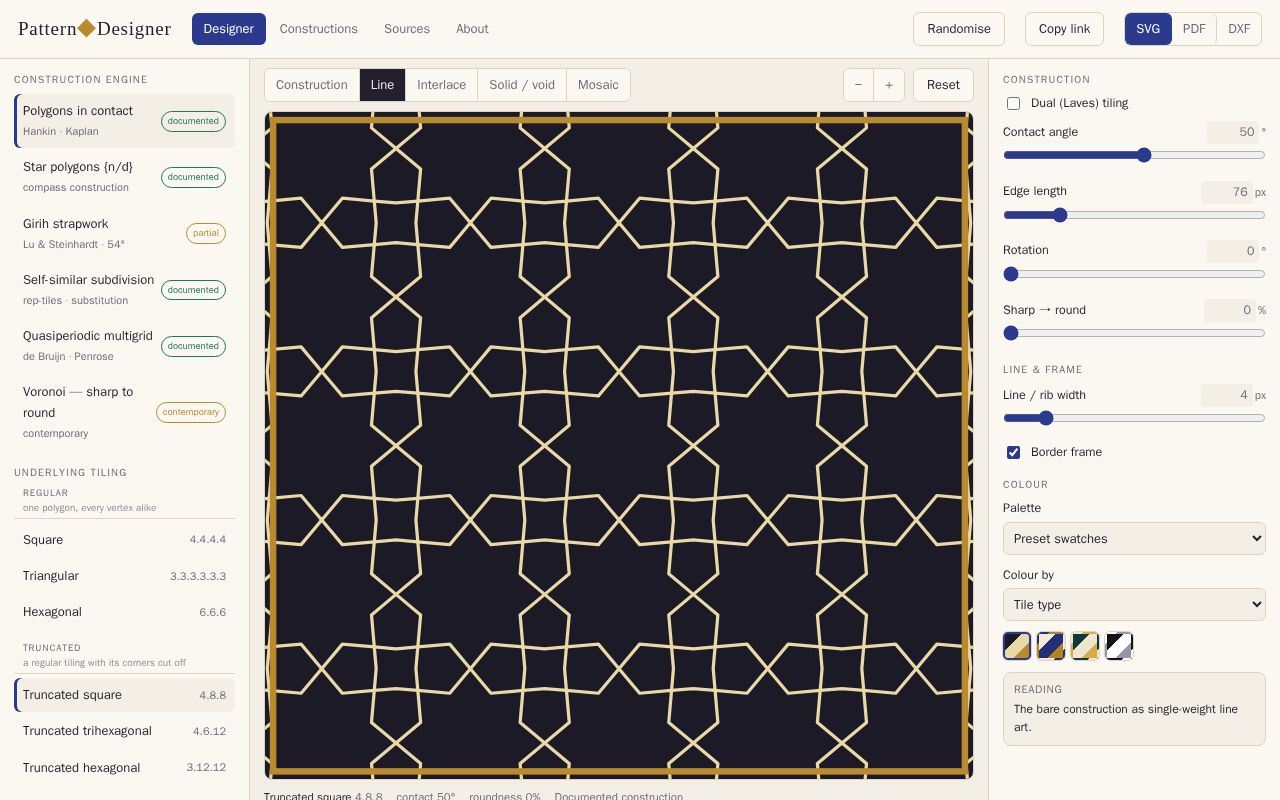Select Star polygons {n/d} construction
The image size is (1280, 800).
[x=125, y=177]
